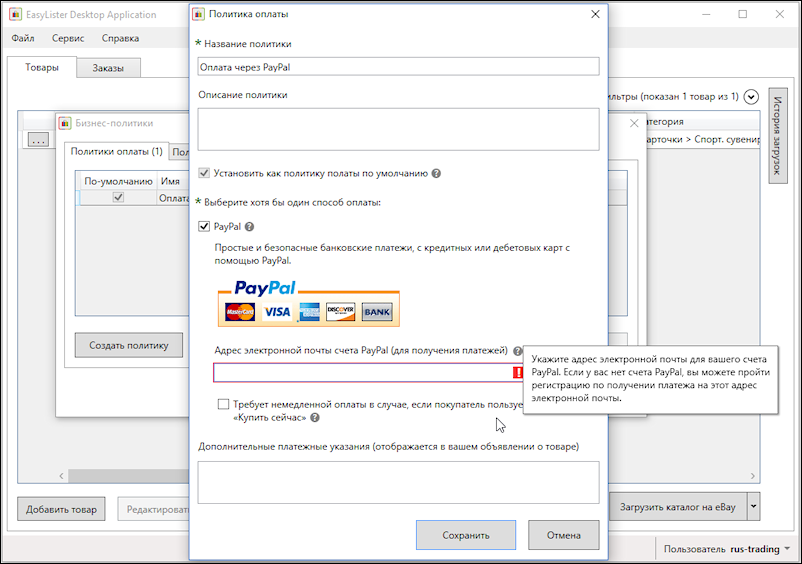Open the Справка menu

tap(120, 38)
